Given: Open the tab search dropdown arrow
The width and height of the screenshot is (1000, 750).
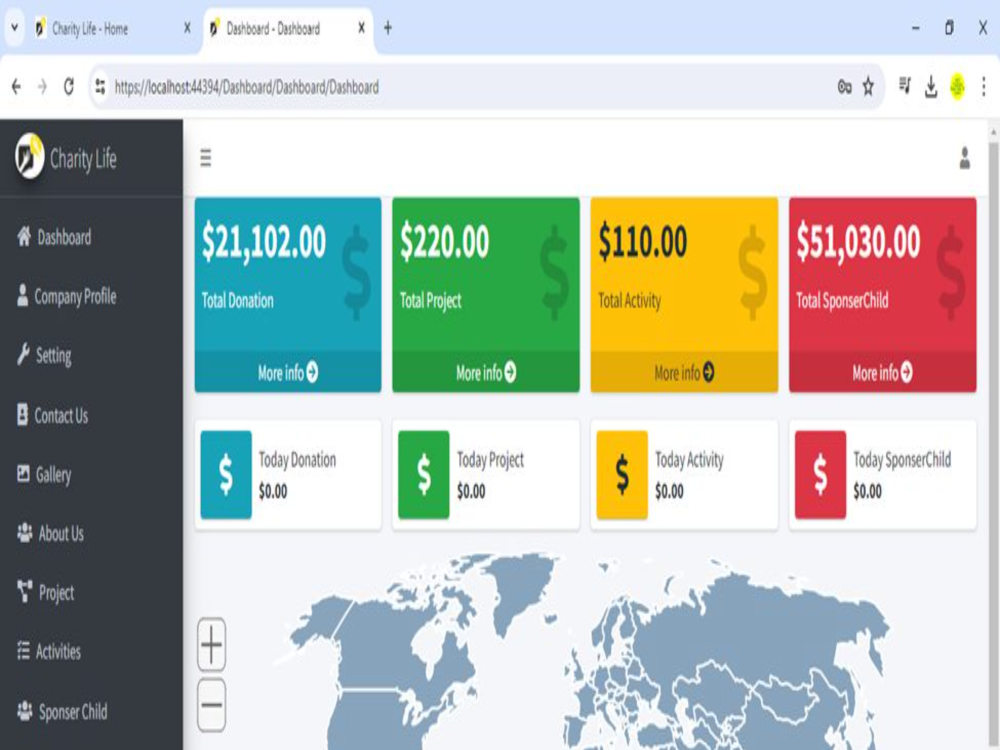Looking at the screenshot, I should pos(15,28).
